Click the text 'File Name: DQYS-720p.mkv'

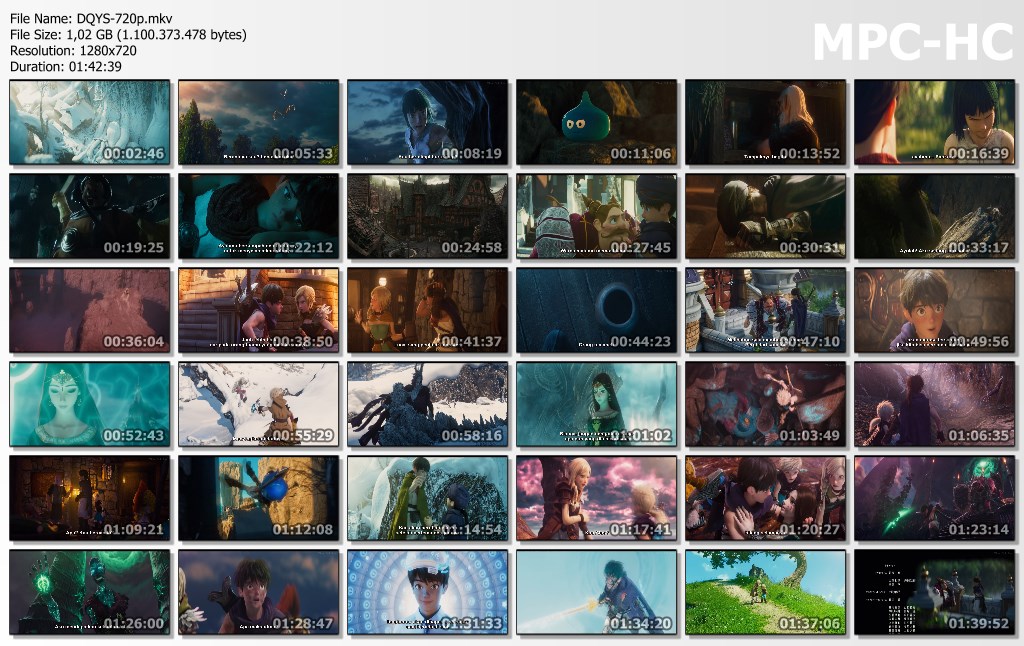click(x=91, y=18)
